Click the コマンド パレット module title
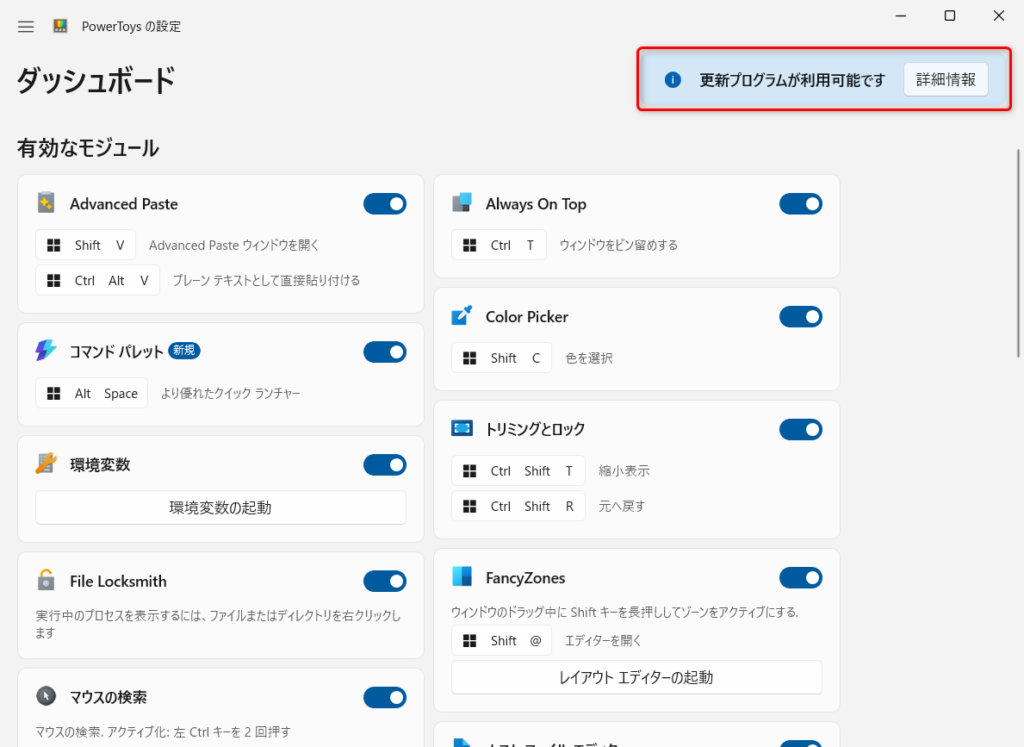Screen dimensions: 1024x747 click(116, 352)
